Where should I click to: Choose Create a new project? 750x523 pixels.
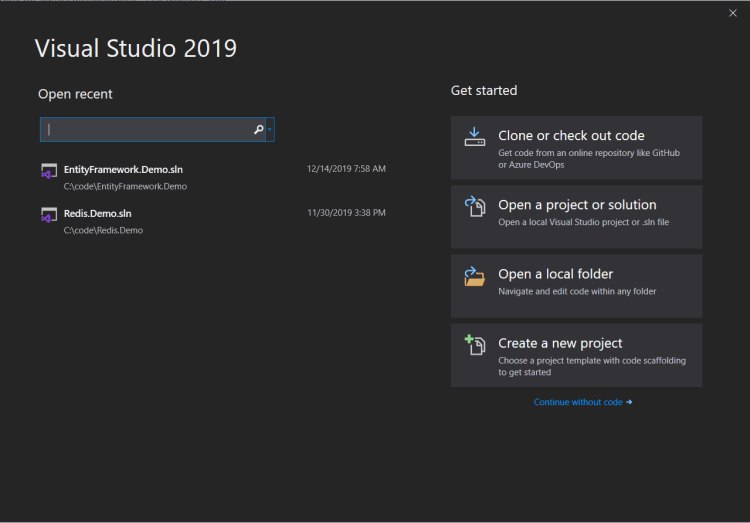pyautogui.click(x=576, y=355)
